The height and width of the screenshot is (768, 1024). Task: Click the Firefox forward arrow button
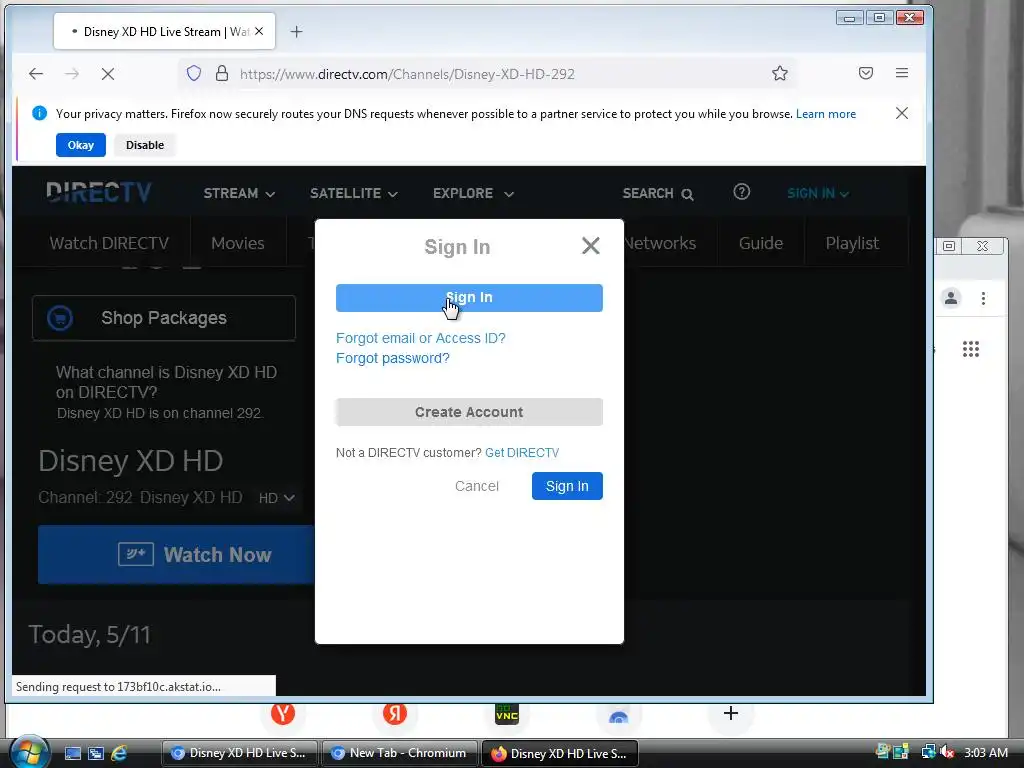pos(72,74)
